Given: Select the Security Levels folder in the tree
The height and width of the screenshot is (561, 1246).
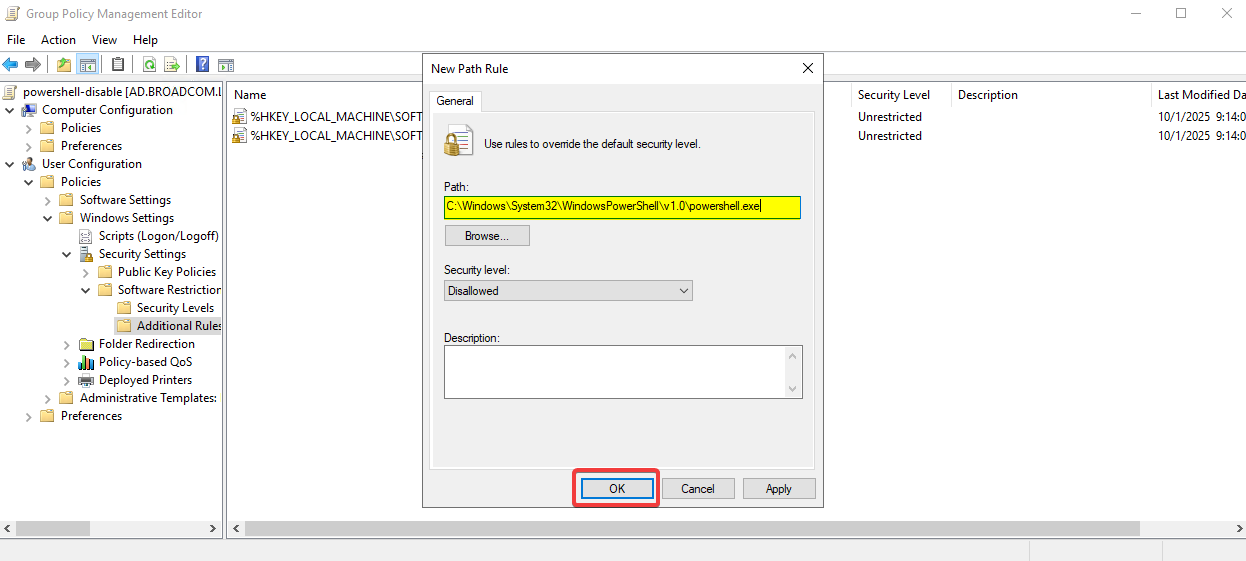Looking at the screenshot, I should point(174,308).
